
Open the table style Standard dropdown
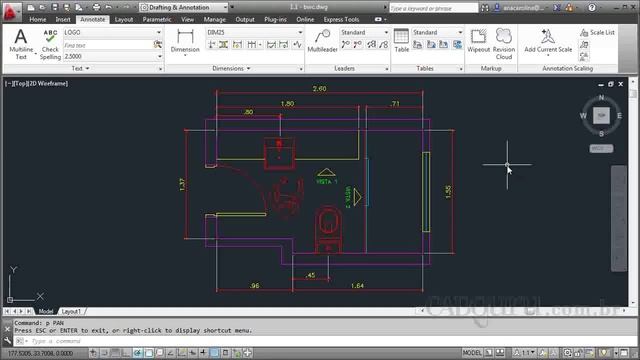coord(460,32)
